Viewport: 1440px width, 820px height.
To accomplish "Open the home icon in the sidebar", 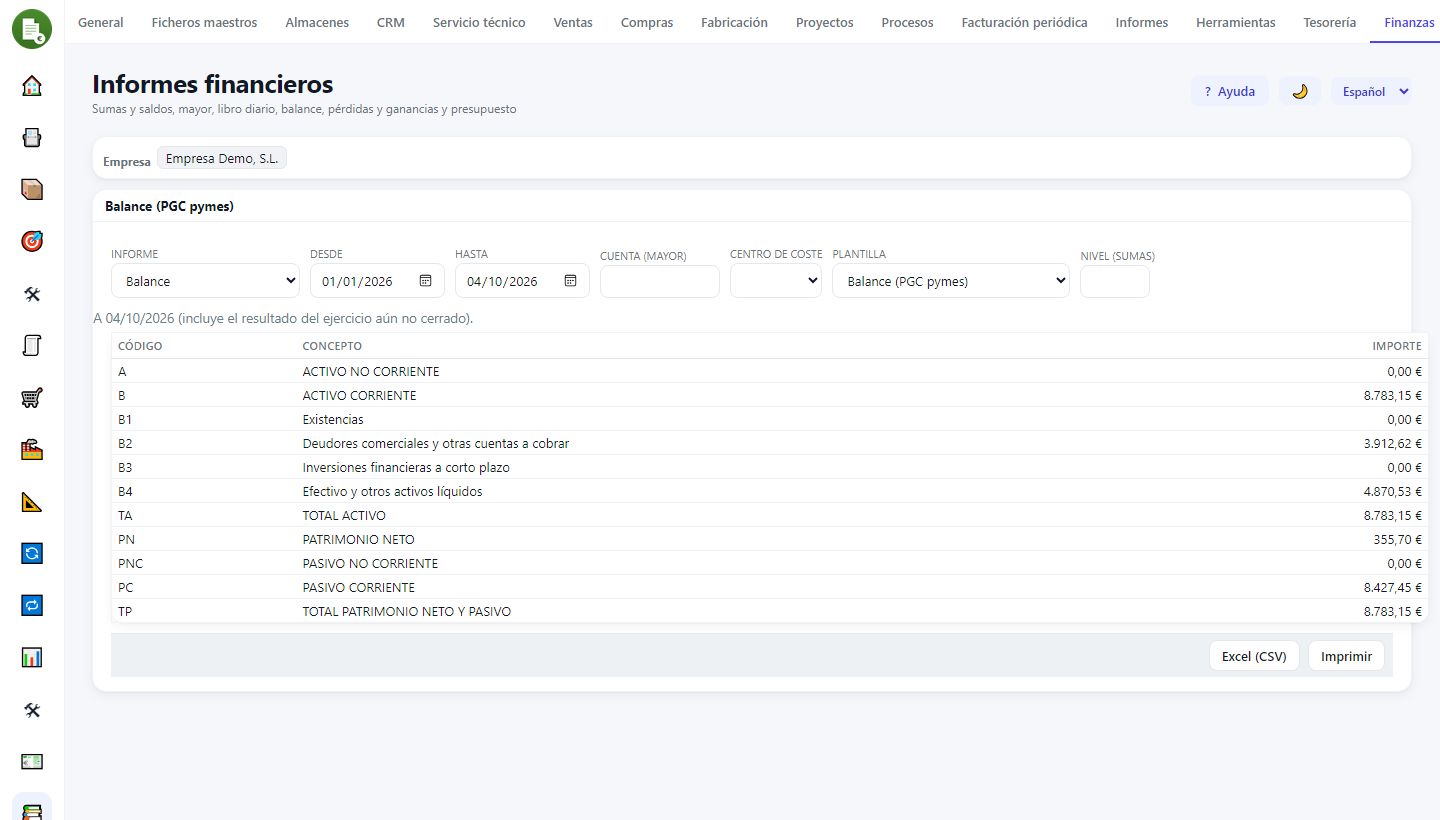I will [x=32, y=85].
